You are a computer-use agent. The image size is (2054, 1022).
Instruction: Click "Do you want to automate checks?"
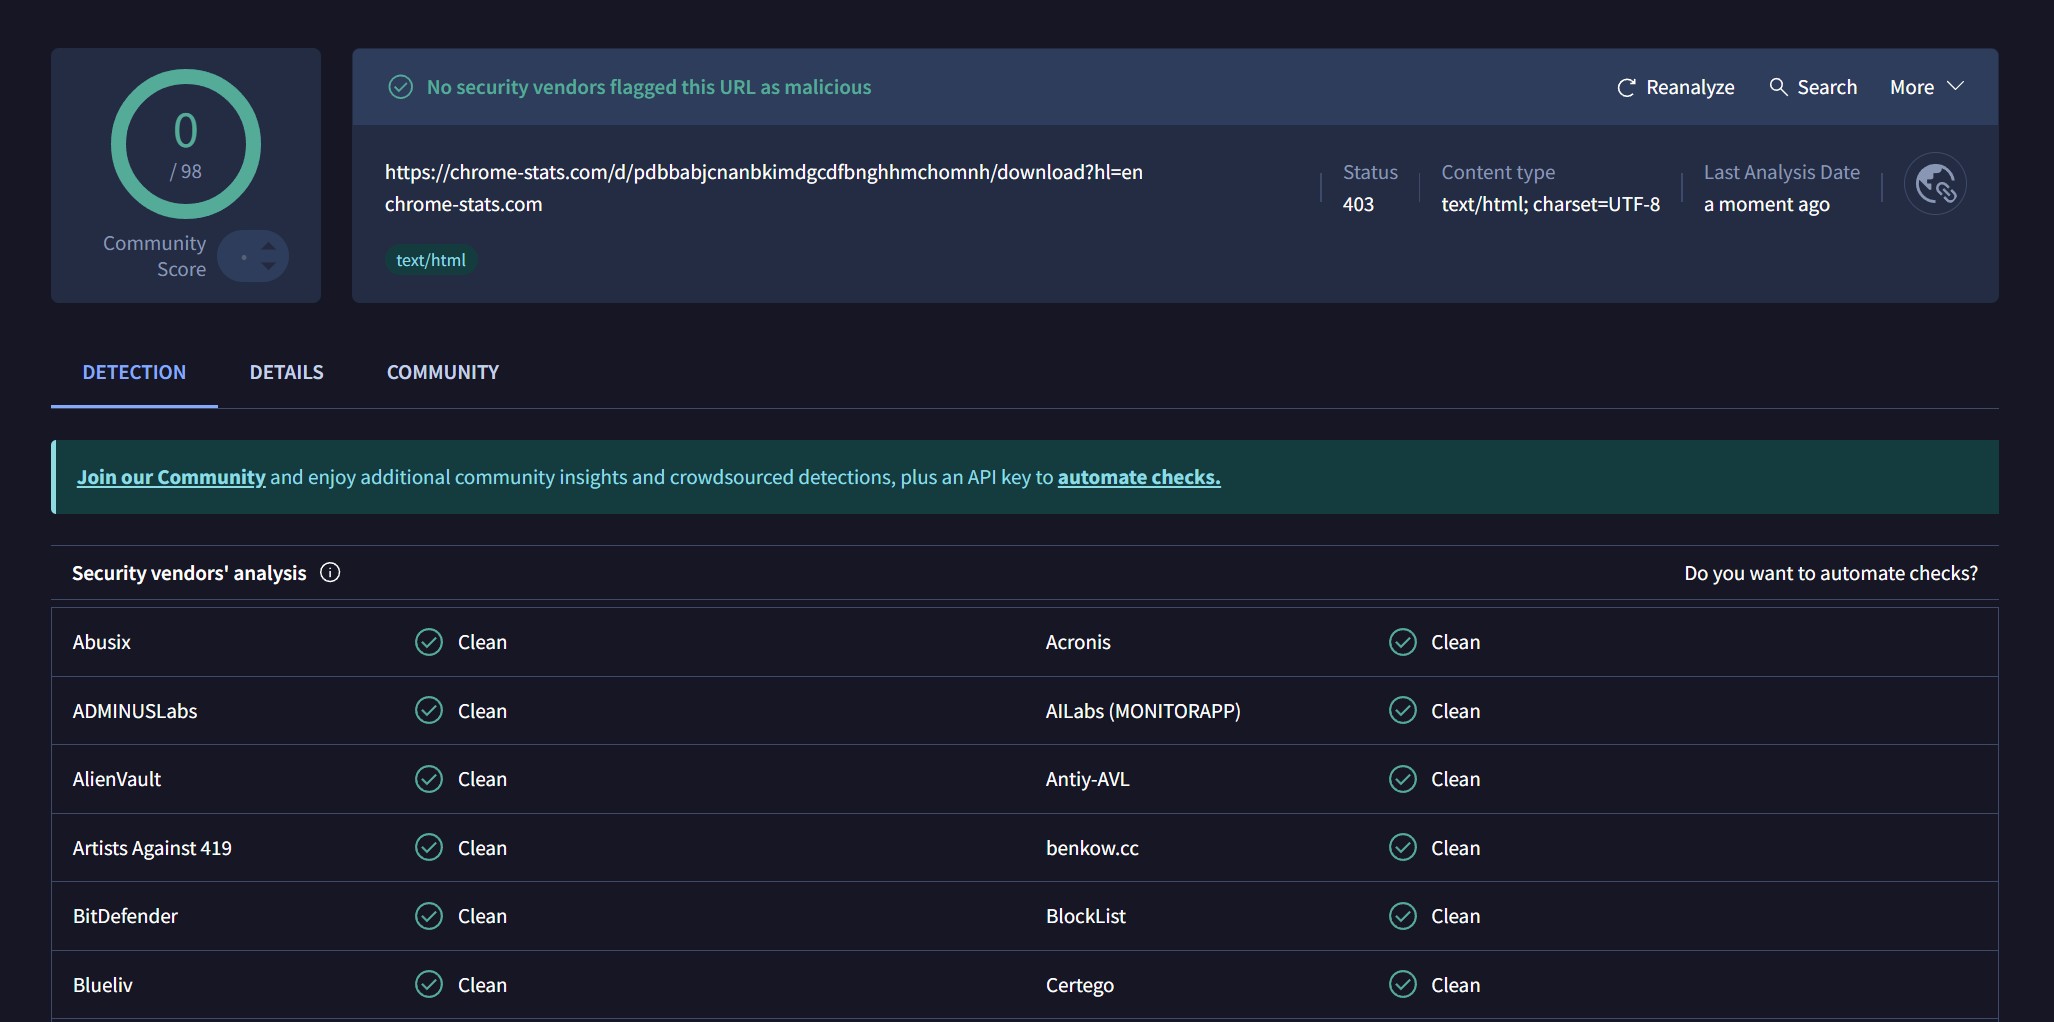1830,573
